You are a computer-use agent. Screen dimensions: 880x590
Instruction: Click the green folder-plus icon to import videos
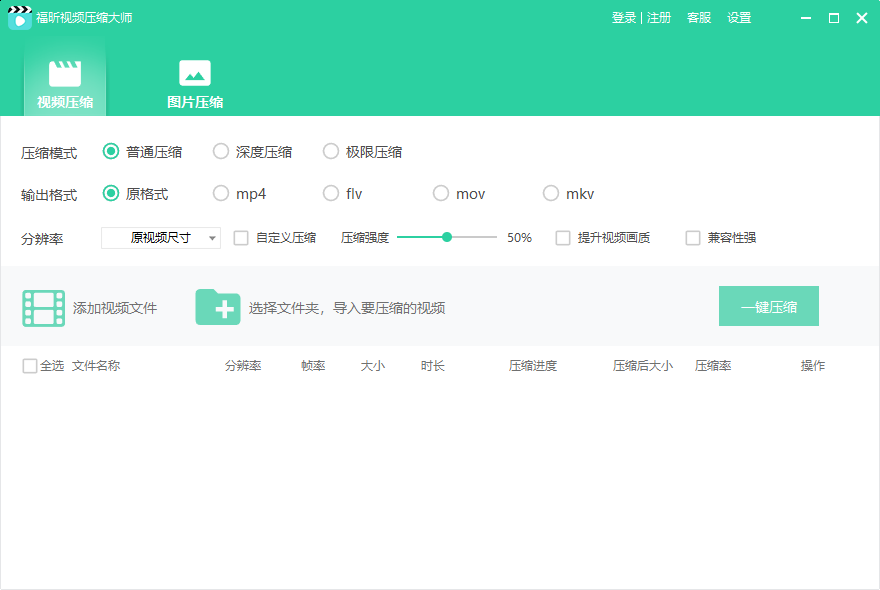tap(218, 307)
